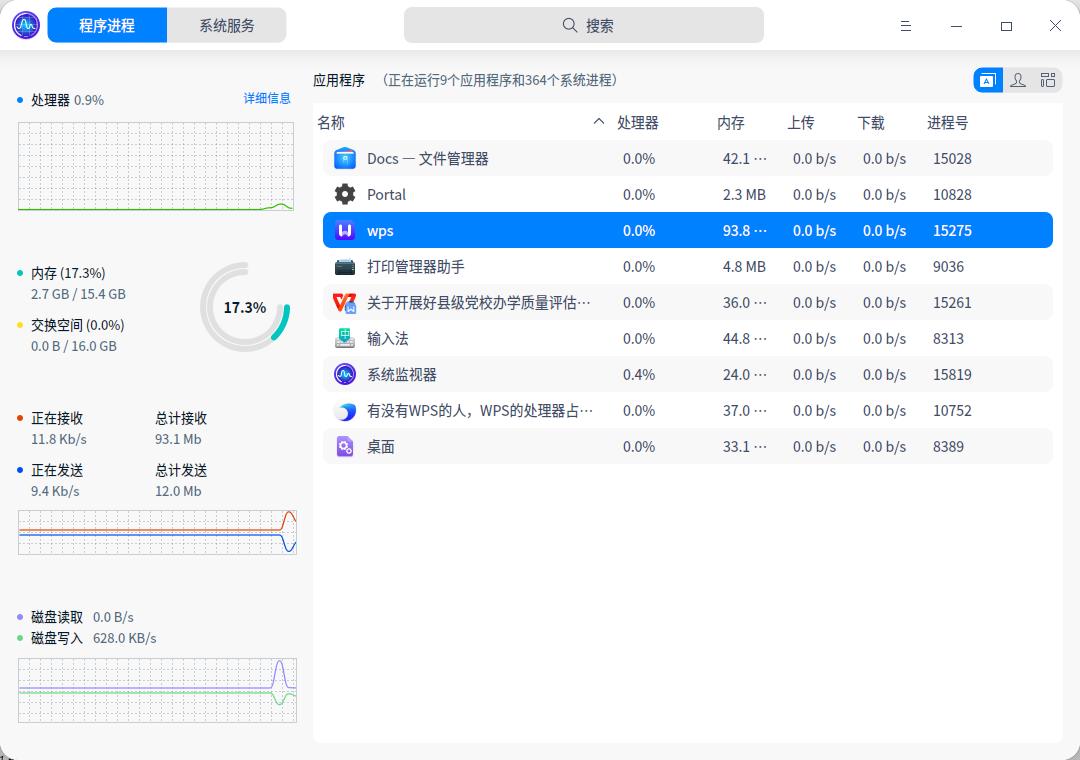Click the 输入法 keyboard icon
The height and width of the screenshot is (760, 1080).
point(344,338)
